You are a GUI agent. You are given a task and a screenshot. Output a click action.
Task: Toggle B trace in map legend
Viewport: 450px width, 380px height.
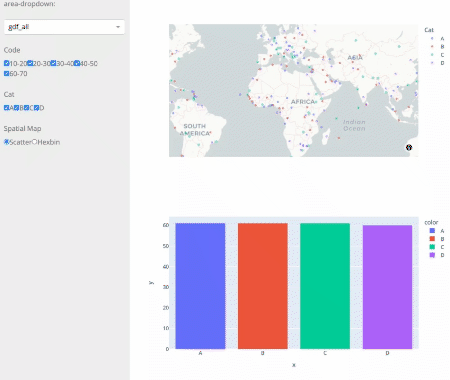pos(437,47)
